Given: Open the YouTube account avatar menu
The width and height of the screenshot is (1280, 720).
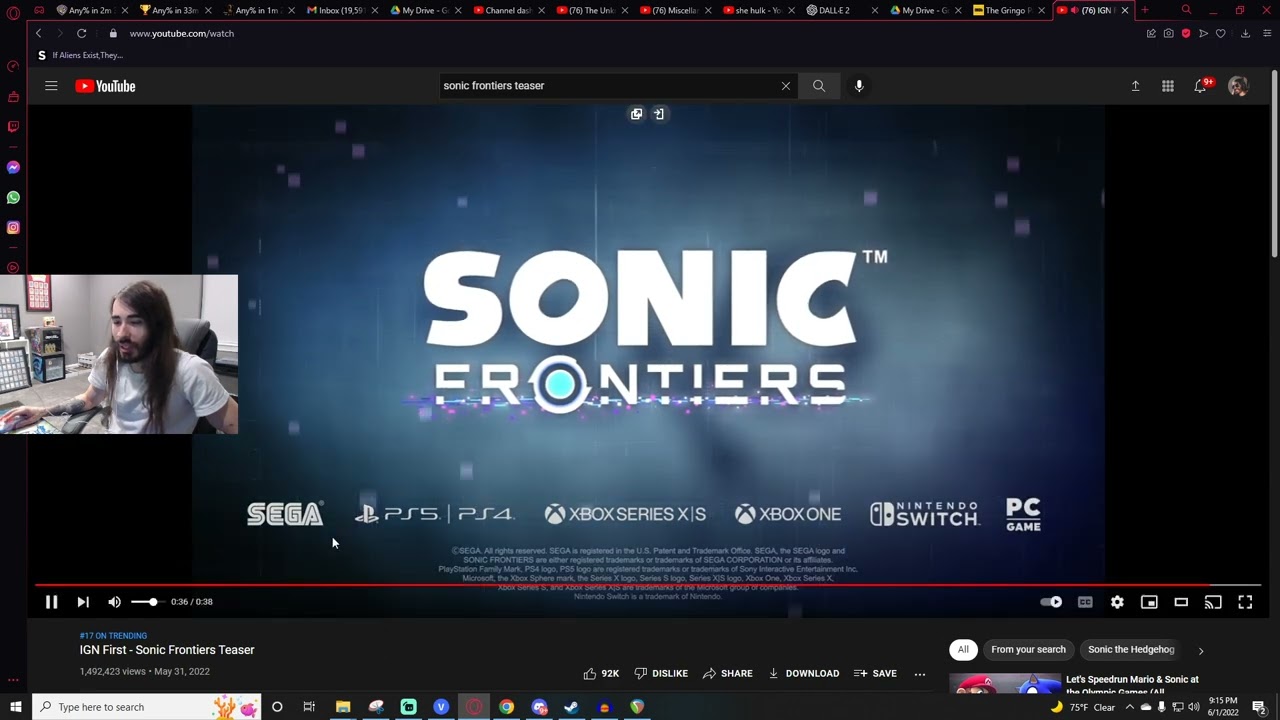Looking at the screenshot, I should pos(1238,86).
